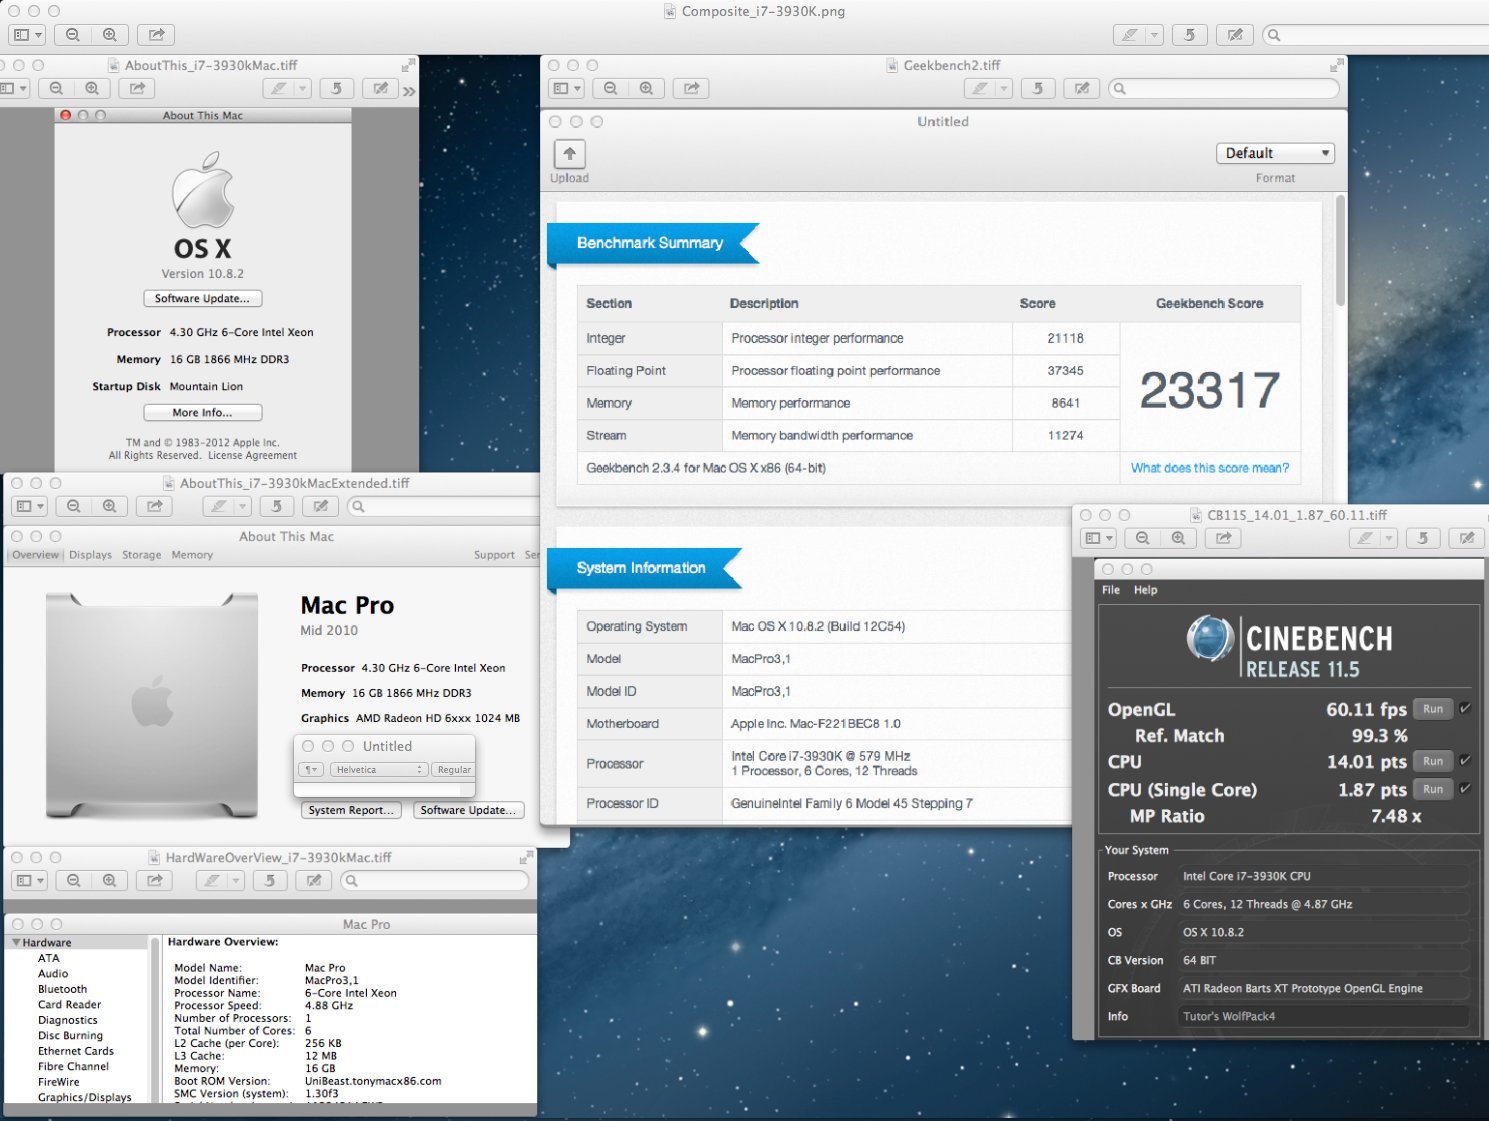Run the OpenGL benchmark in Cinebench
Screen dimensions: 1489x1121
tap(1433, 709)
